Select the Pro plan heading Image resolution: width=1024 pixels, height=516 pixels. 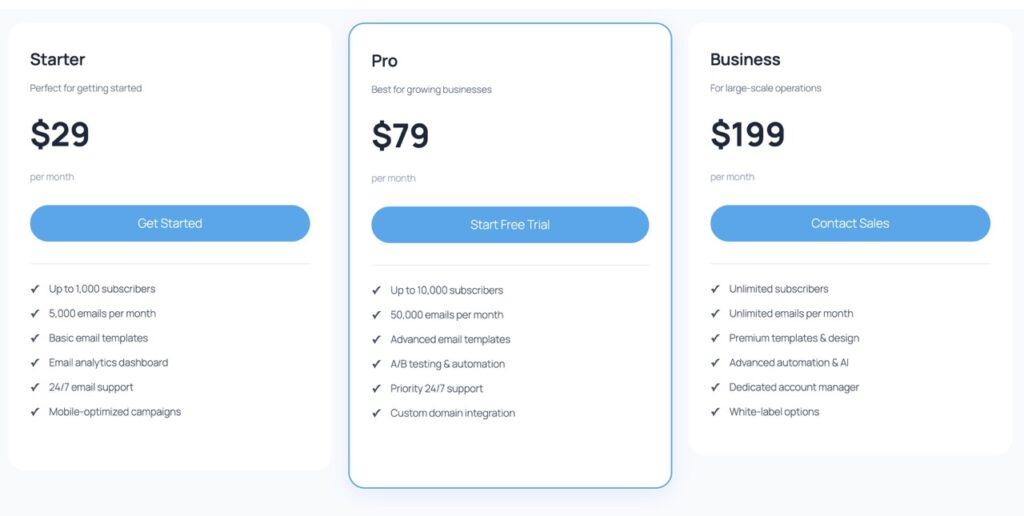click(x=384, y=61)
